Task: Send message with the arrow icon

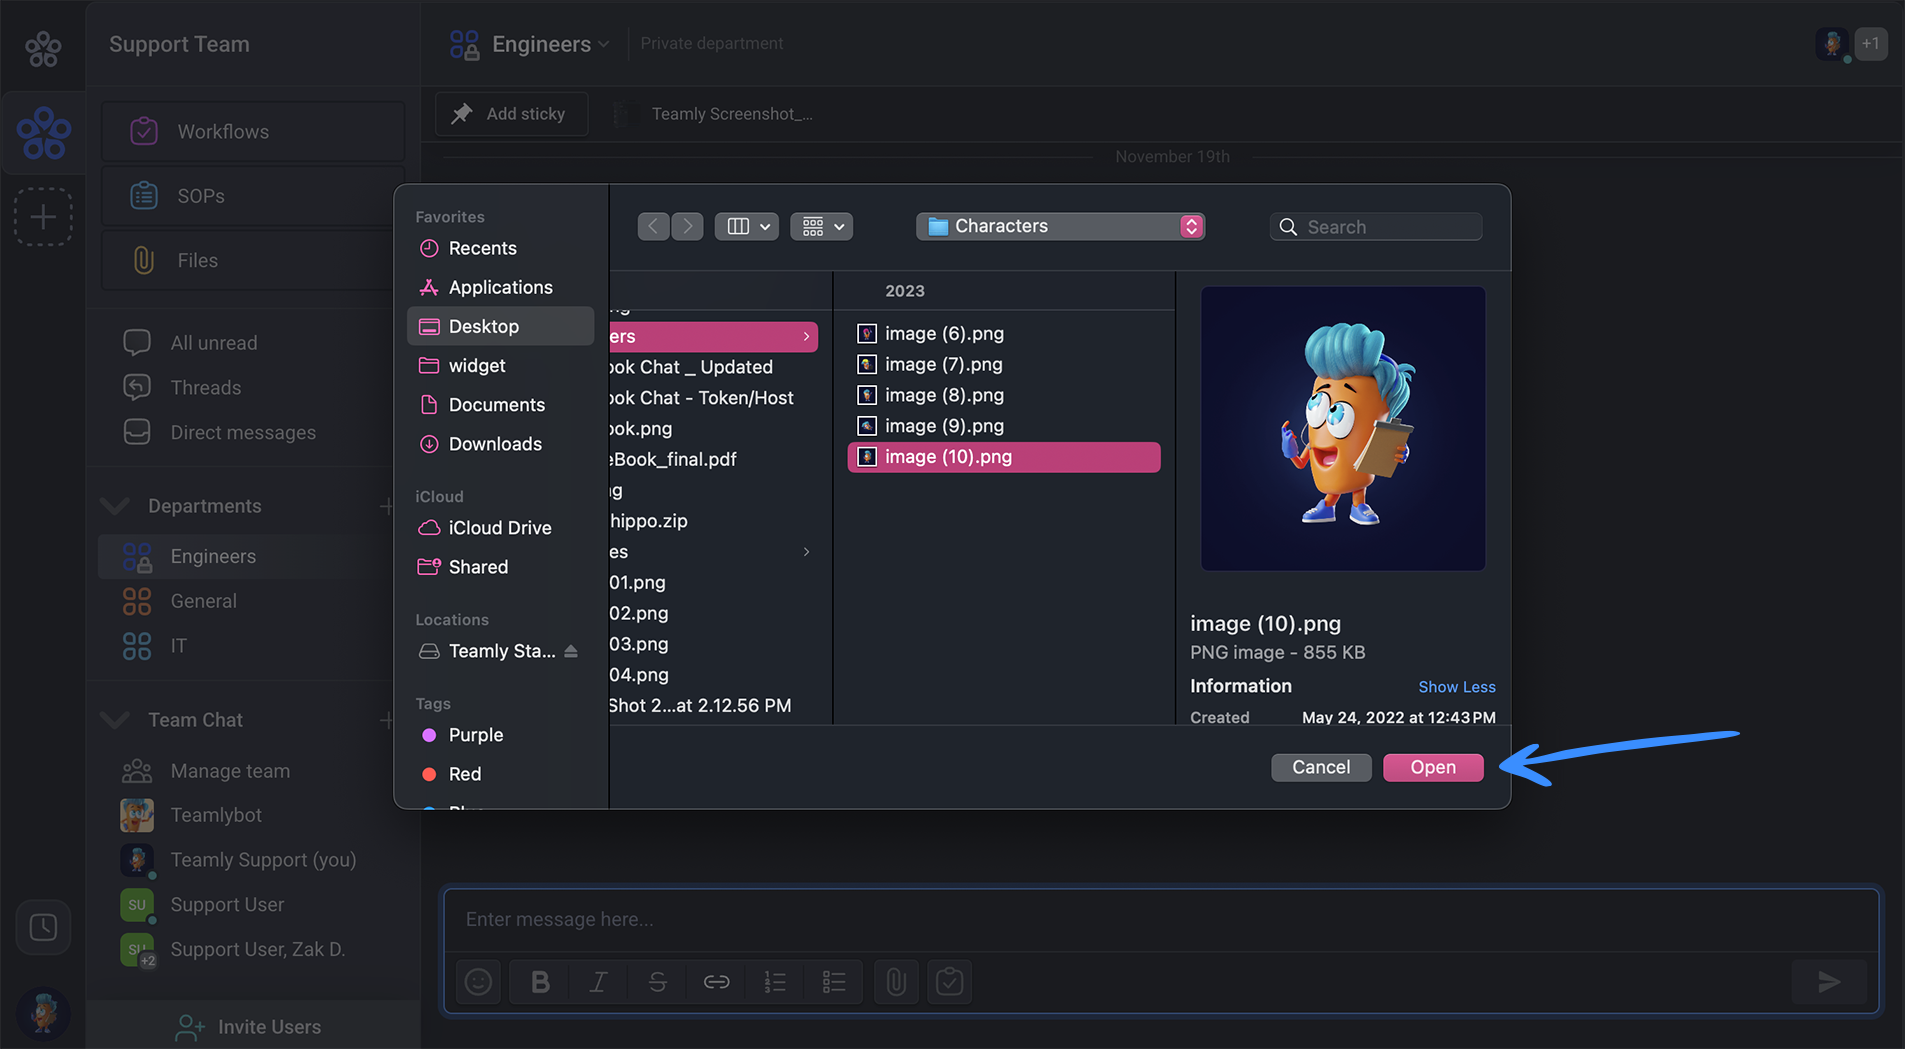Action: click(x=1829, y=982)
